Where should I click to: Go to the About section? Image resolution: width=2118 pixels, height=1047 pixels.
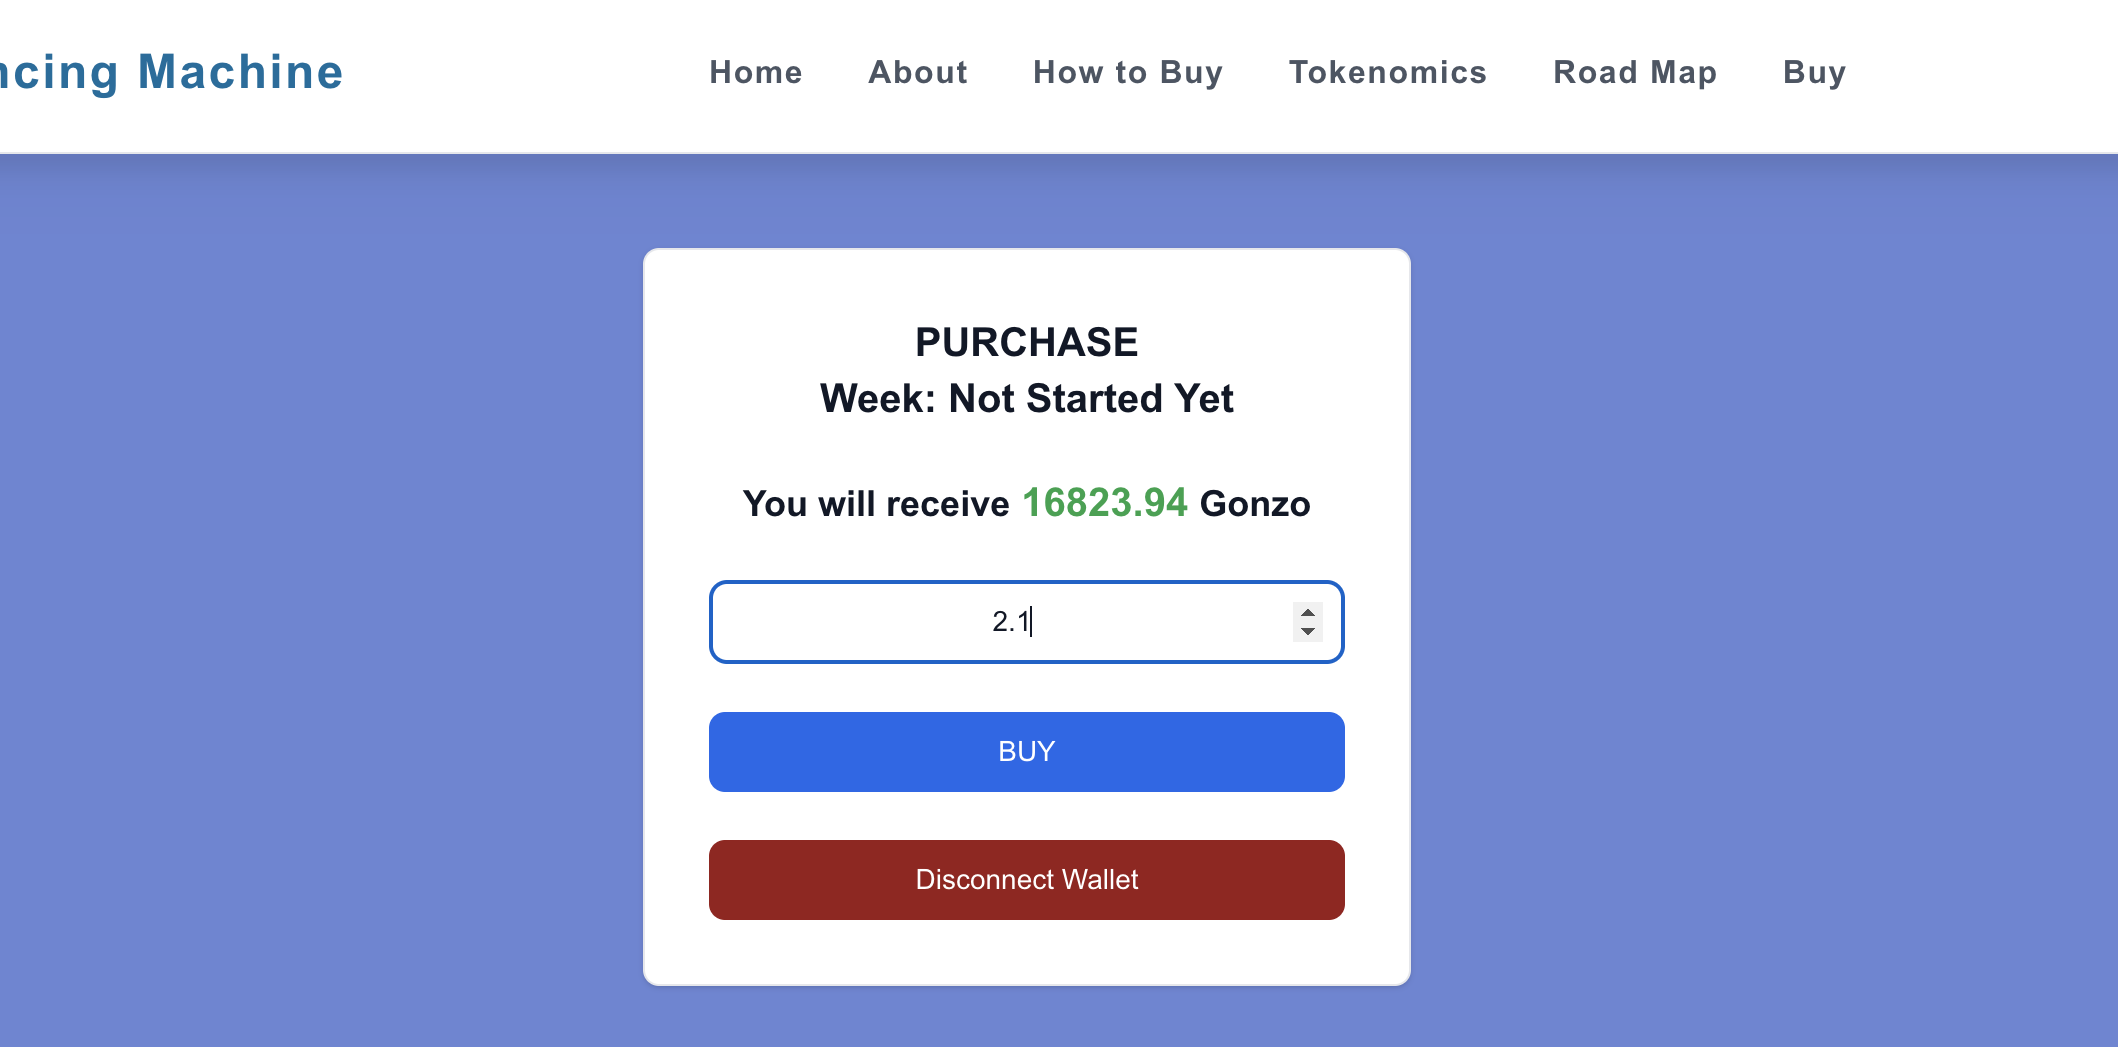coord(918,72)
